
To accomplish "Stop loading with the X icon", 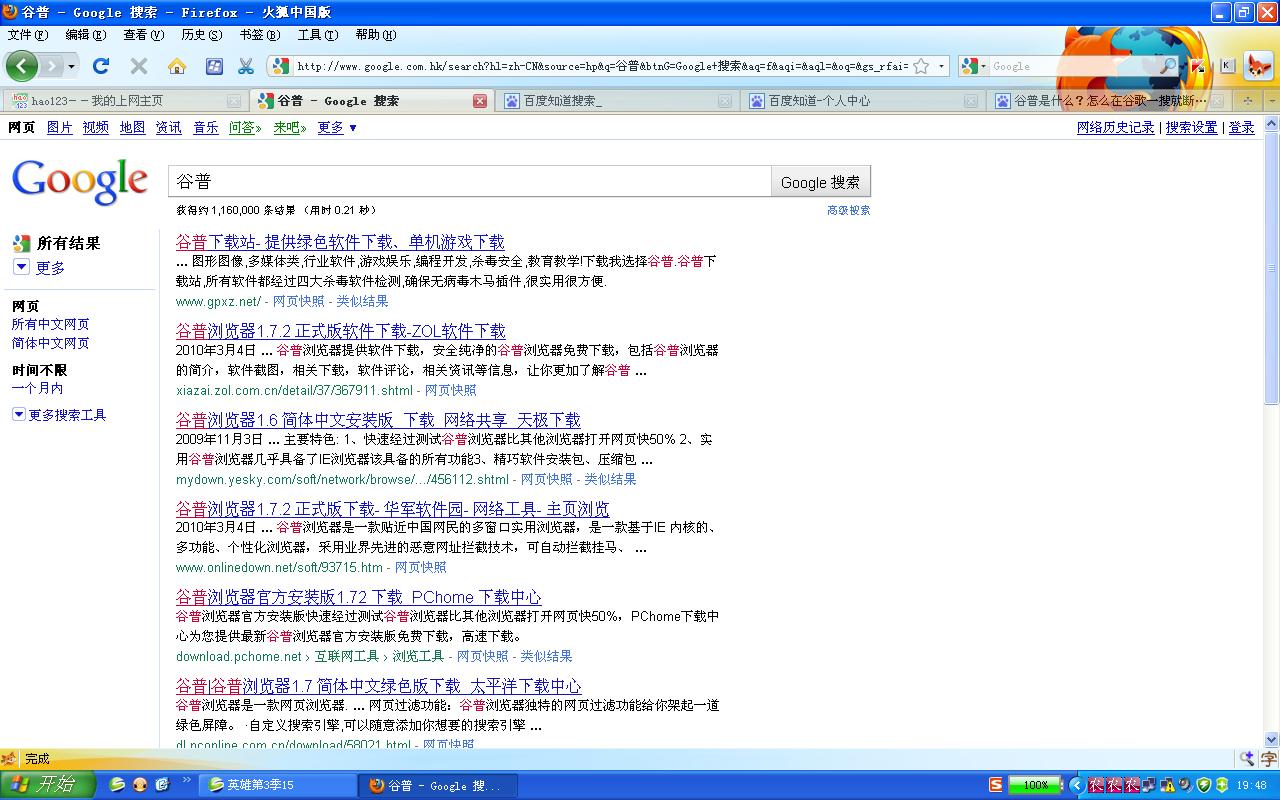I will click(x=139, y=66).
